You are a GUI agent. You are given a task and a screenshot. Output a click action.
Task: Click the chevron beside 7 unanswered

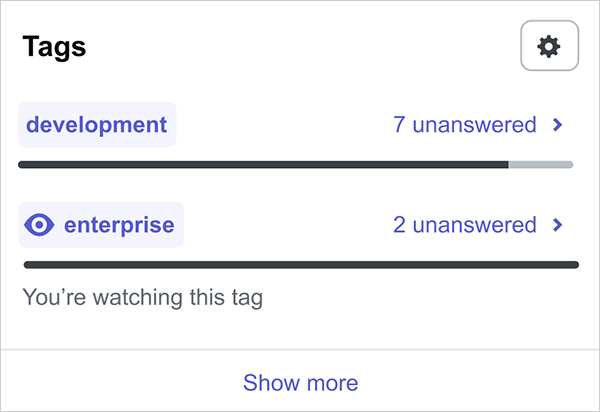coord(558,125)
